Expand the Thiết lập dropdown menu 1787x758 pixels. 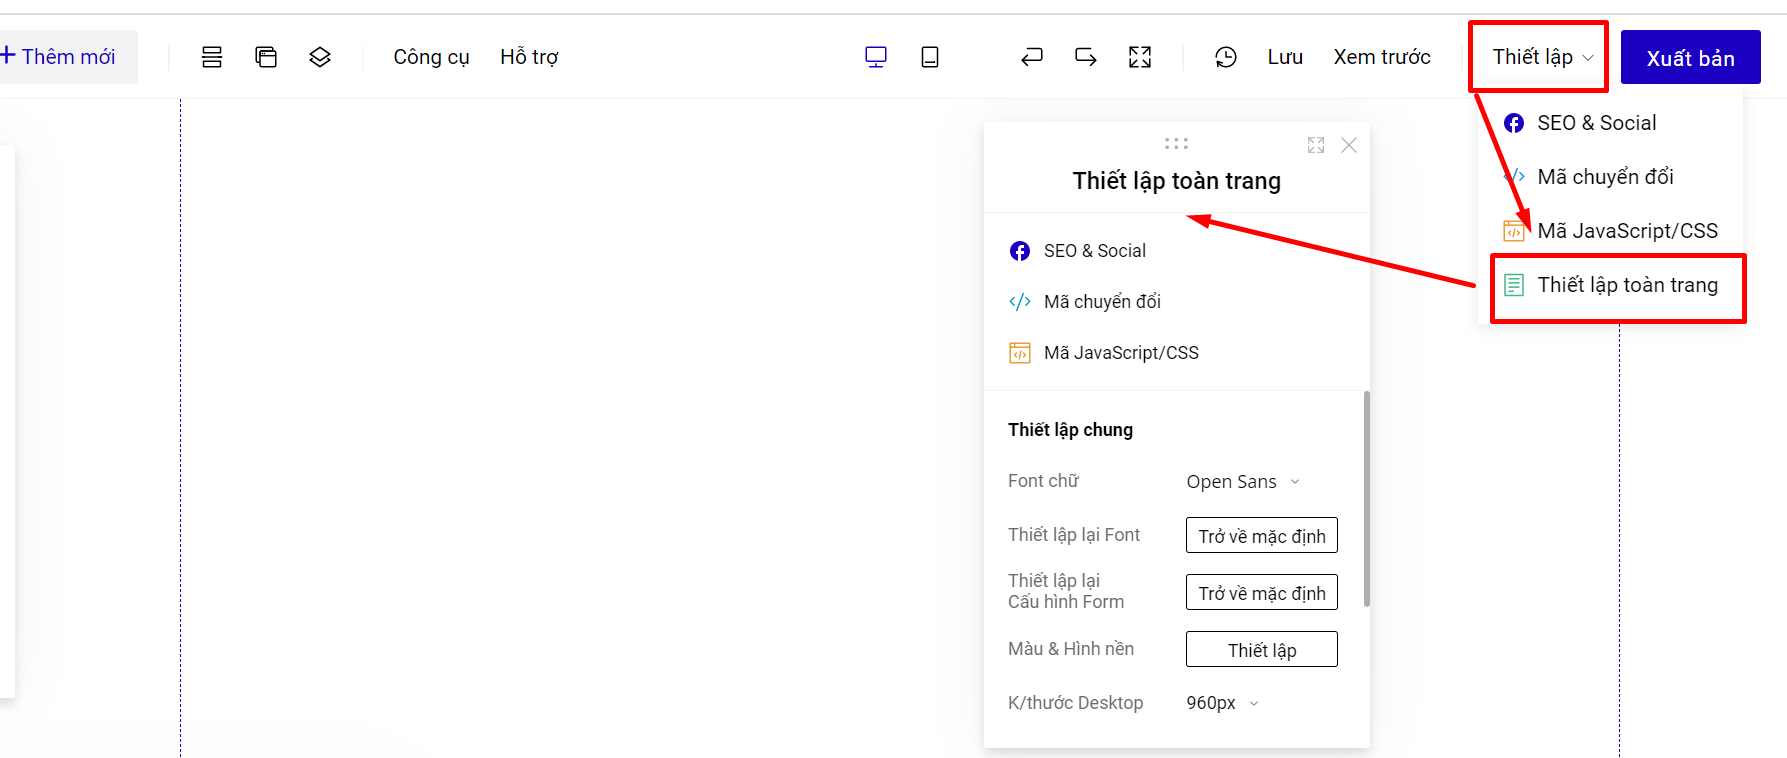pyautogui.click(x=1541, y=57)
